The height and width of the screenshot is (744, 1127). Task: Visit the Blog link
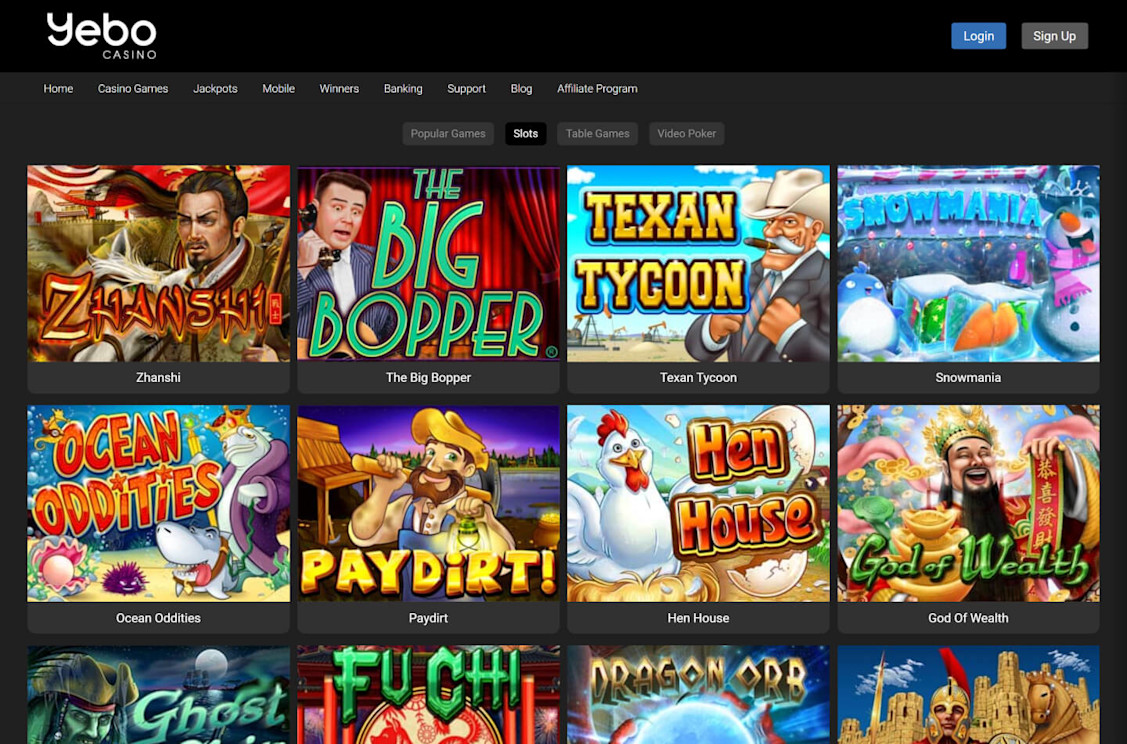521,88
